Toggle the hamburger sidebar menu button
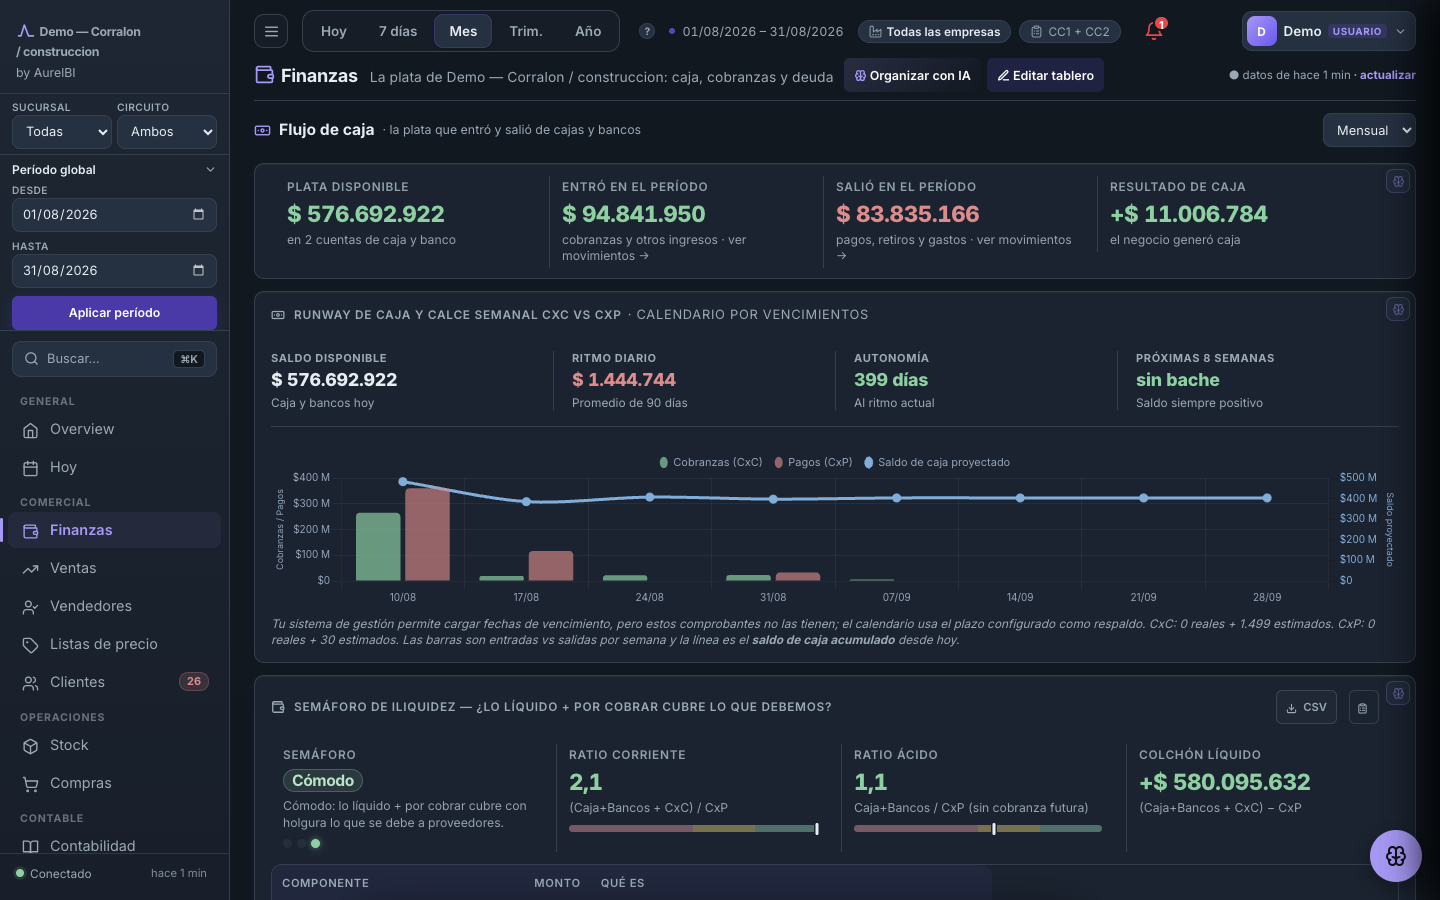Screen dimensions: 1440x900 [271, 31]
